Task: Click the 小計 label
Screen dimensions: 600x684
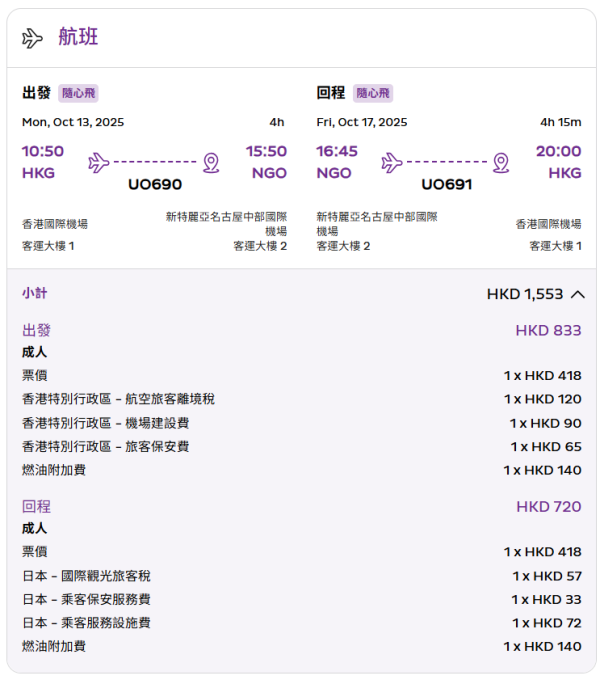Action: 34,293
